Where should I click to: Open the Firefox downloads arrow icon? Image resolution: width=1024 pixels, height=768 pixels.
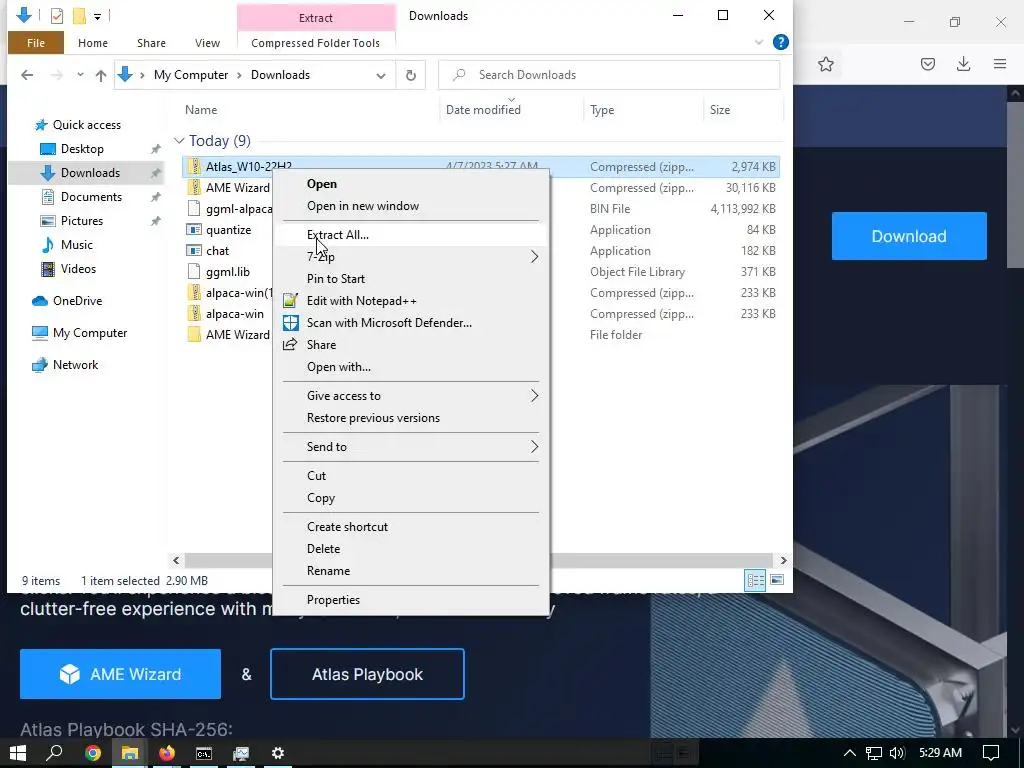tap(963, 64)
